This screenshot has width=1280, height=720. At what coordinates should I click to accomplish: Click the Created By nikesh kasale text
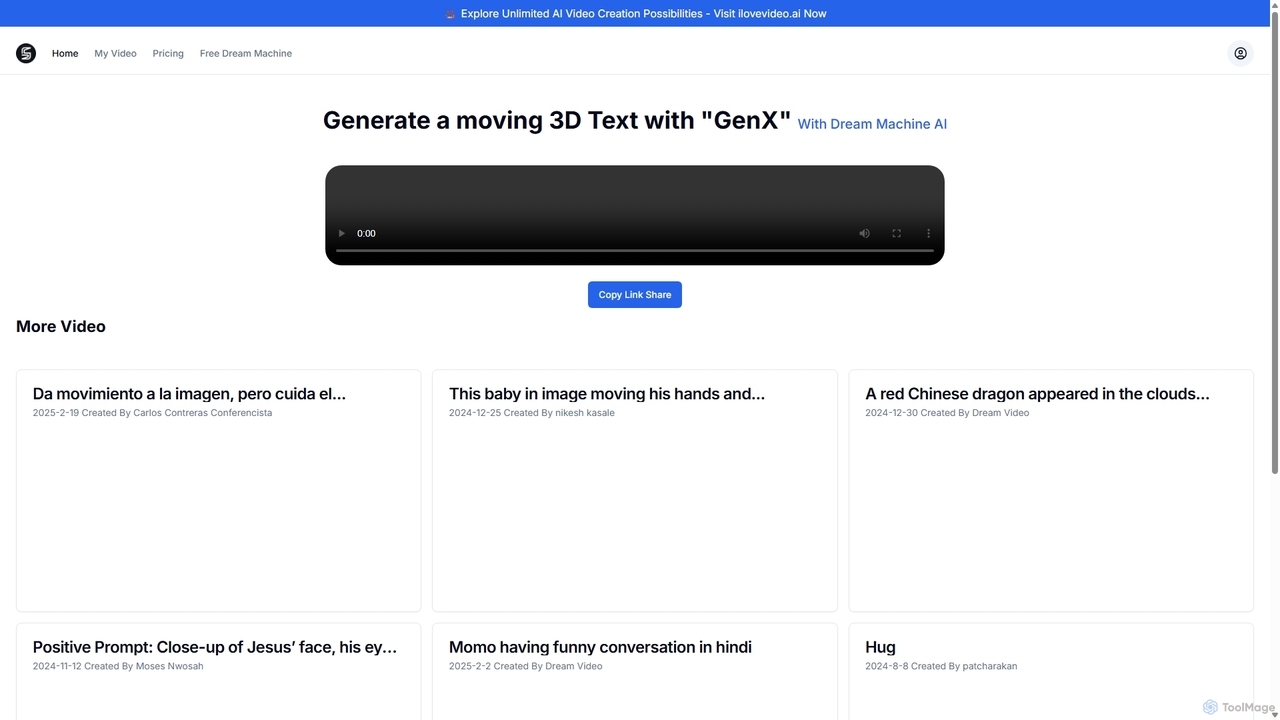click(559, 412)
